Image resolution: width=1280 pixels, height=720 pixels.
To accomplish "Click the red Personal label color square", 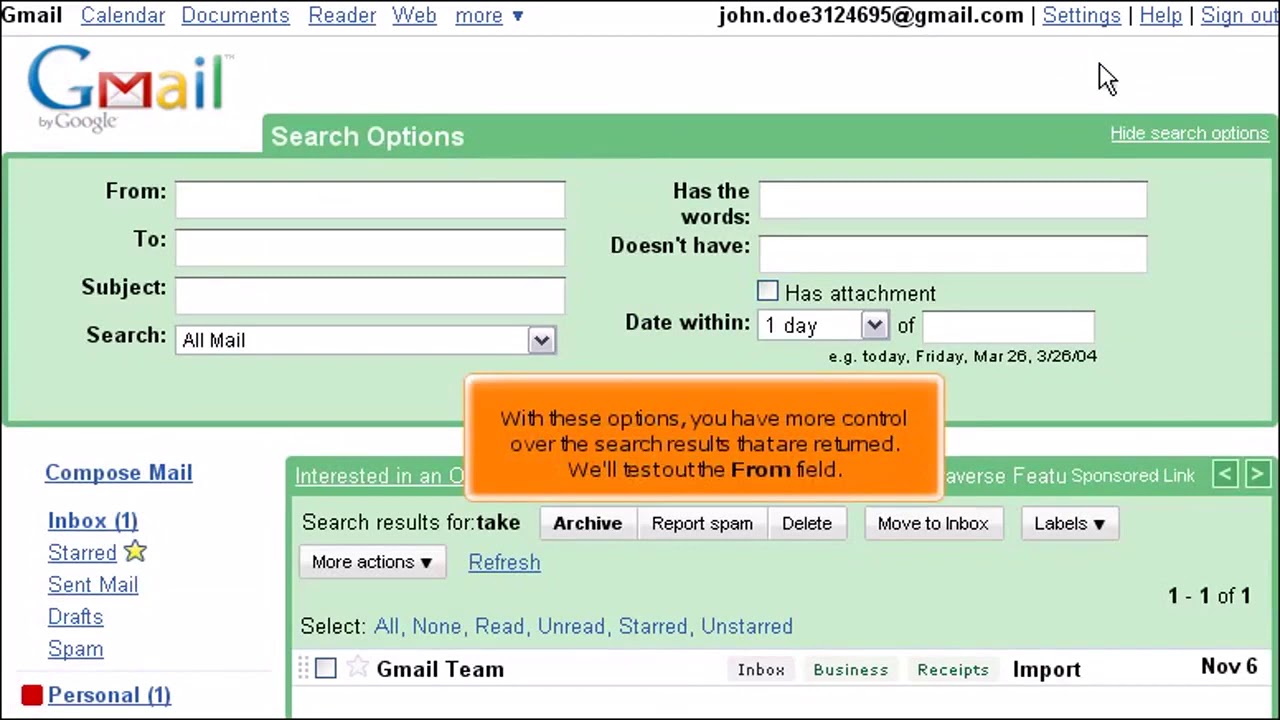I will tap(32, 694).
